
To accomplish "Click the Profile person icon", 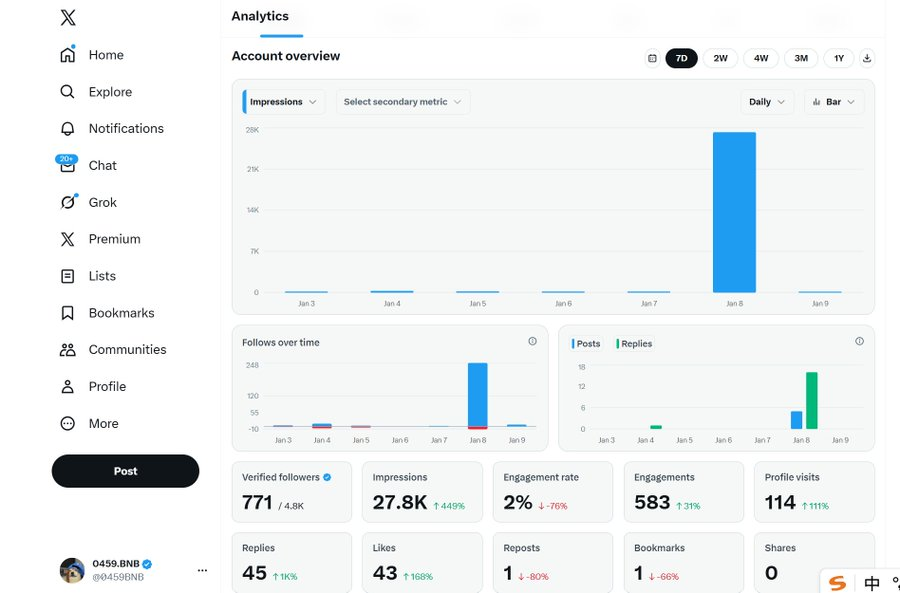I will click(68, 386).
